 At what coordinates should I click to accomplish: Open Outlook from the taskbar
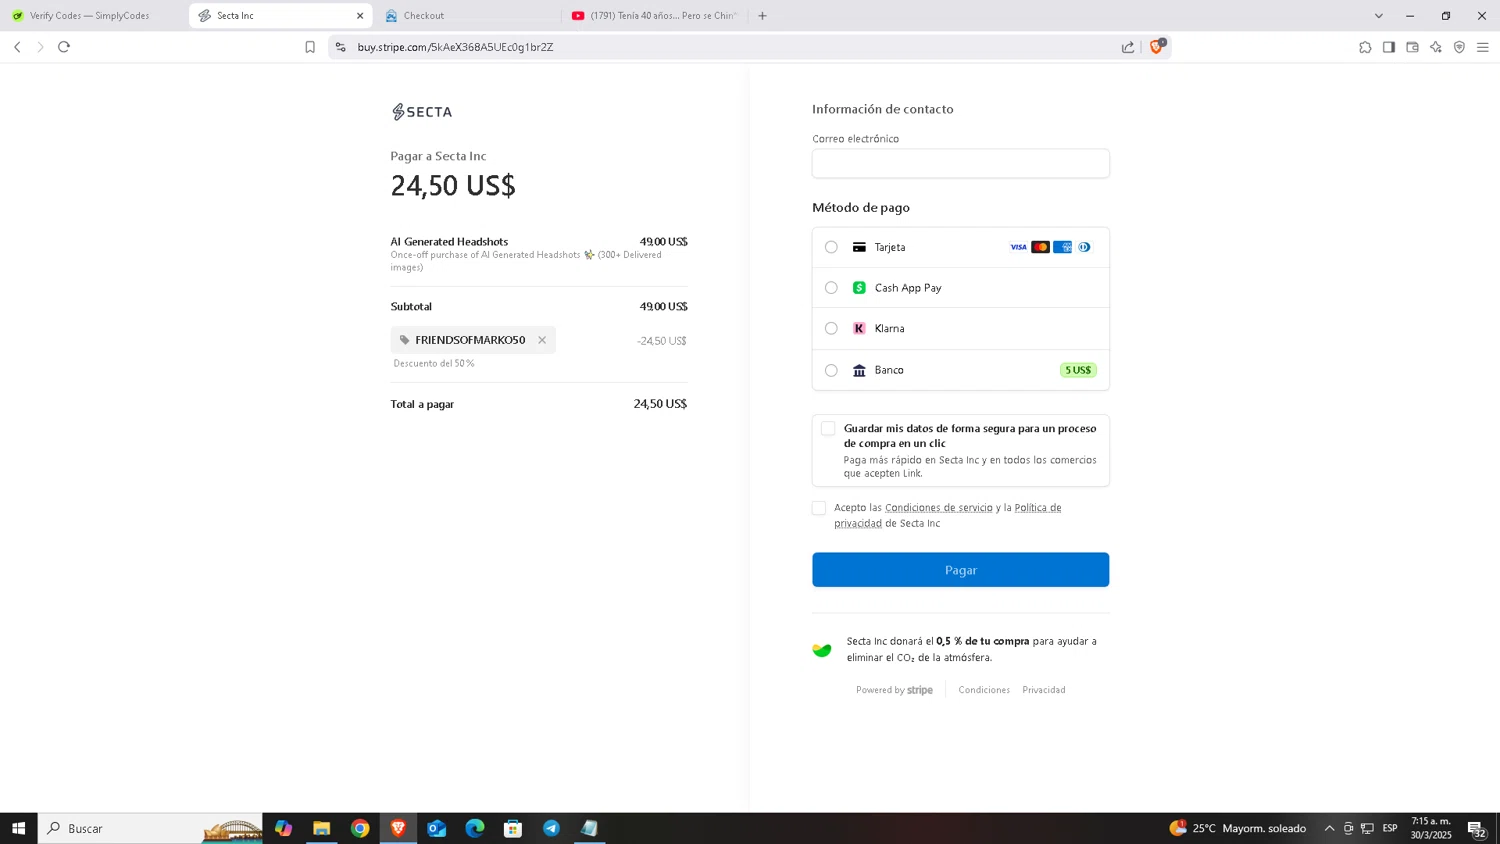437,828
